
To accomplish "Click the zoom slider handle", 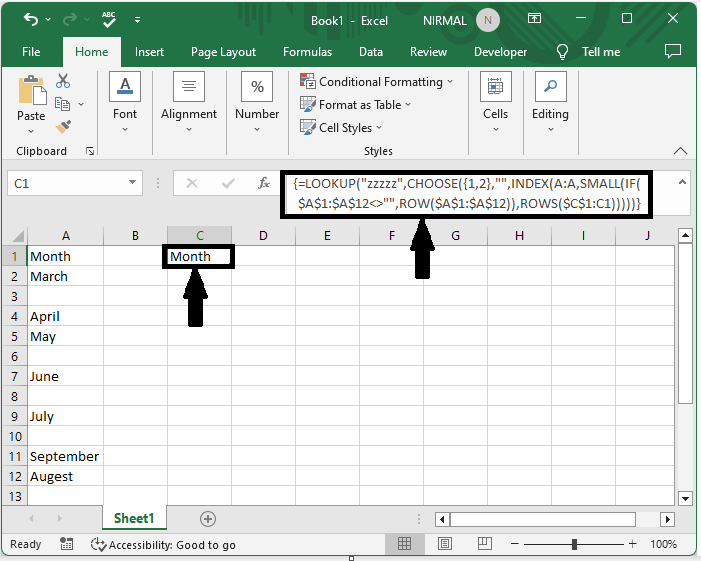I will coord(574,544).
